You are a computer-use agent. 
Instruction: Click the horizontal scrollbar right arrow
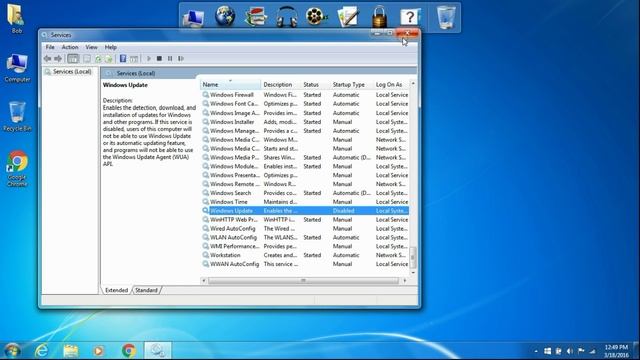(404, 280)
